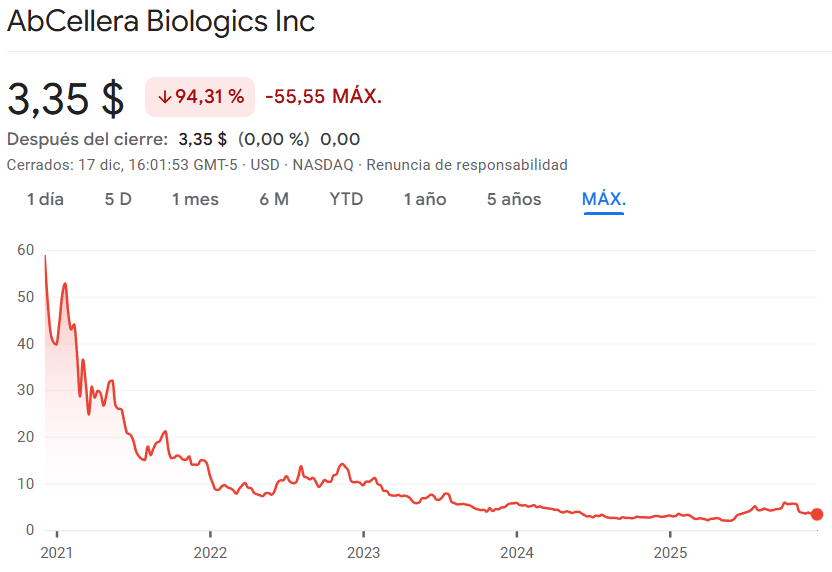Open the "Renuncia de responsabilidad" link
The image size is (832, 572).
coord(467,165)
